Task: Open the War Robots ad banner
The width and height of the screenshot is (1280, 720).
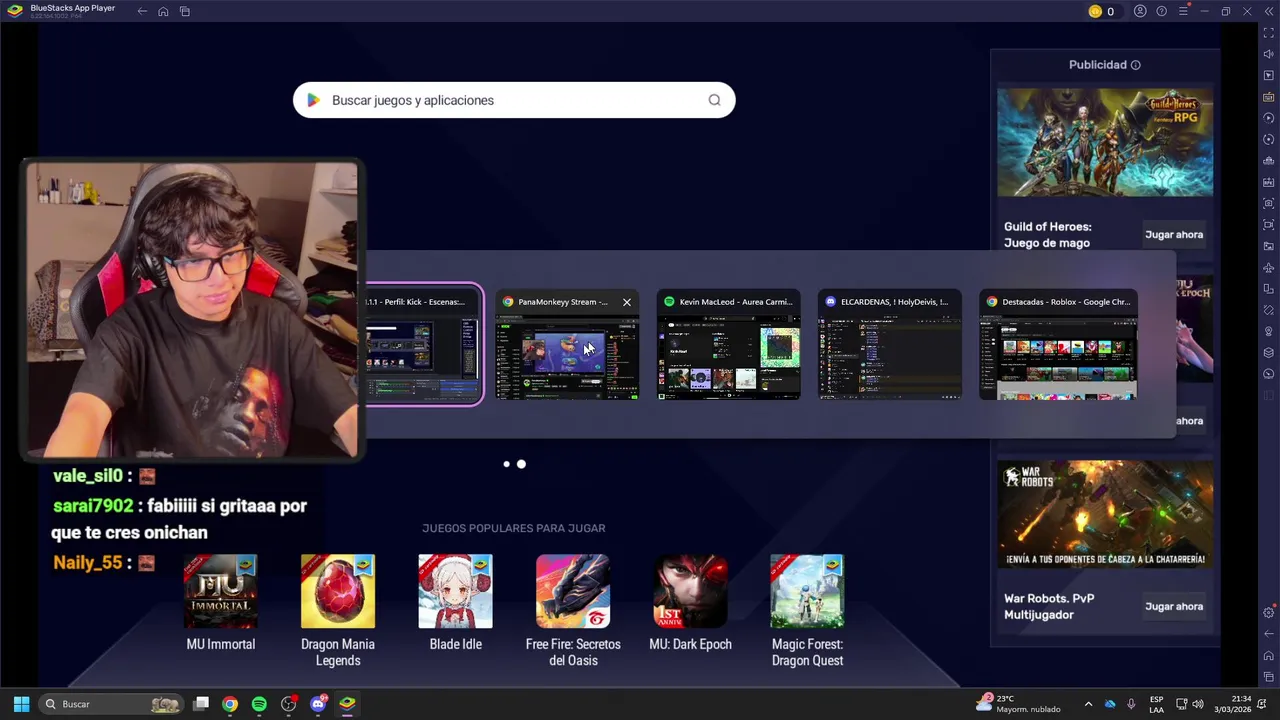Action: click(x=1105, y=514)
